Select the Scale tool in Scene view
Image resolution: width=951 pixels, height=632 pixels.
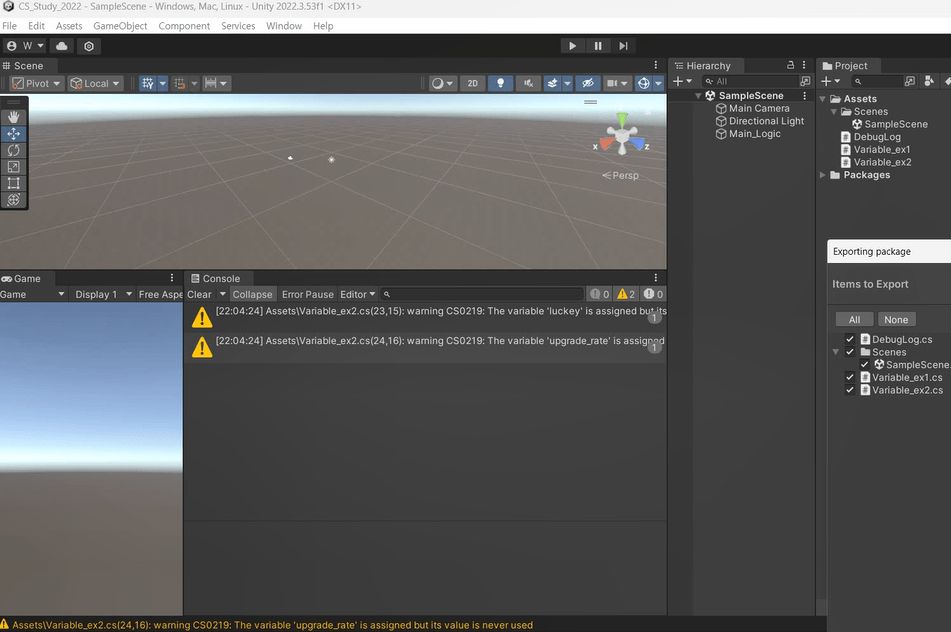(x=13, y=167)
